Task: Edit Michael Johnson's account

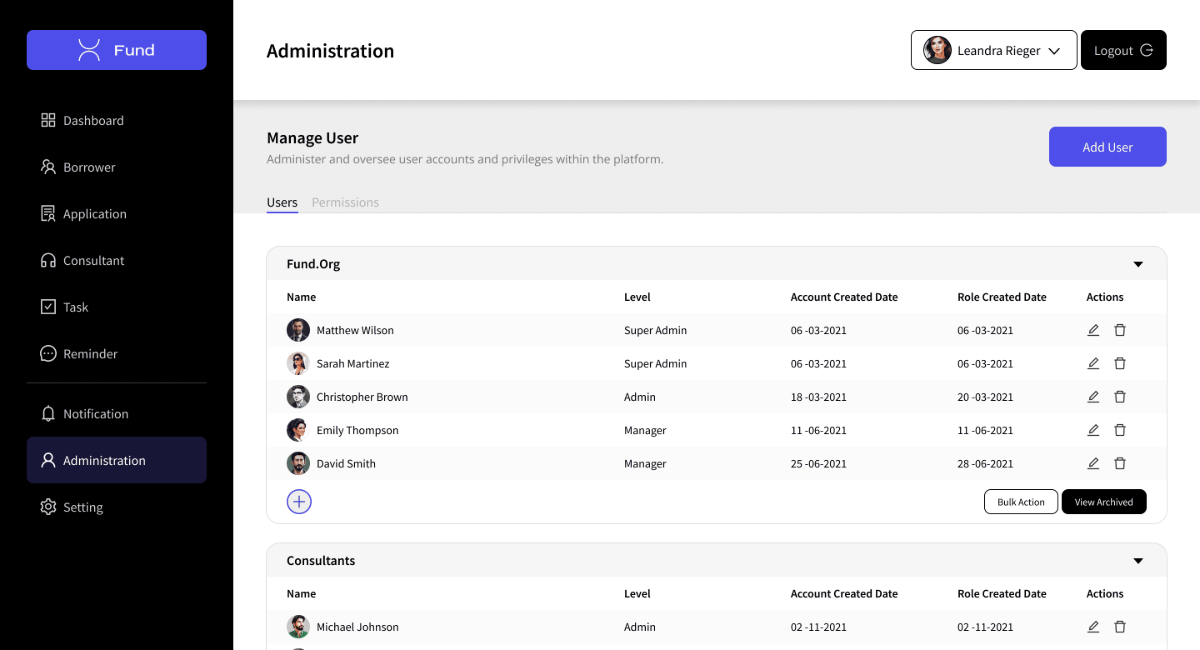Action: [1093, 627]
